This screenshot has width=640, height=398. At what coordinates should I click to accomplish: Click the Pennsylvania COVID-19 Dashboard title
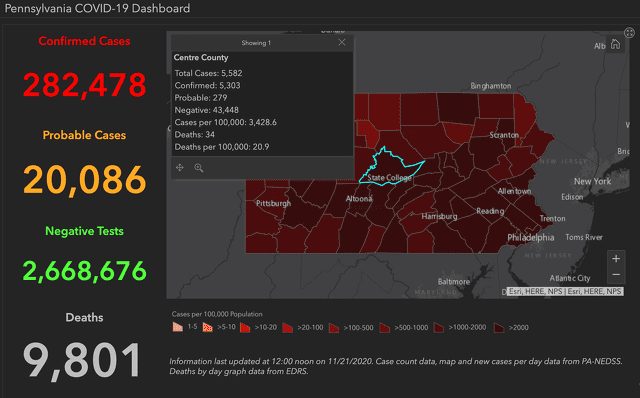(97, 9)
